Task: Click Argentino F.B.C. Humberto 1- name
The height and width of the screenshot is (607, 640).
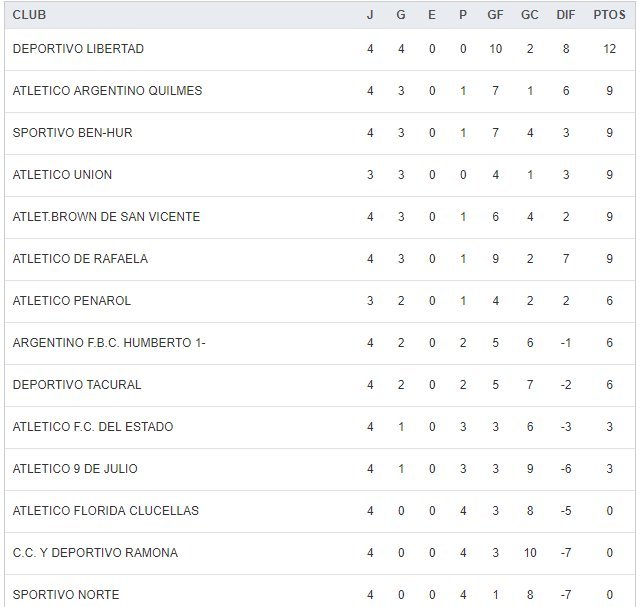Action: tap(110, 343)
